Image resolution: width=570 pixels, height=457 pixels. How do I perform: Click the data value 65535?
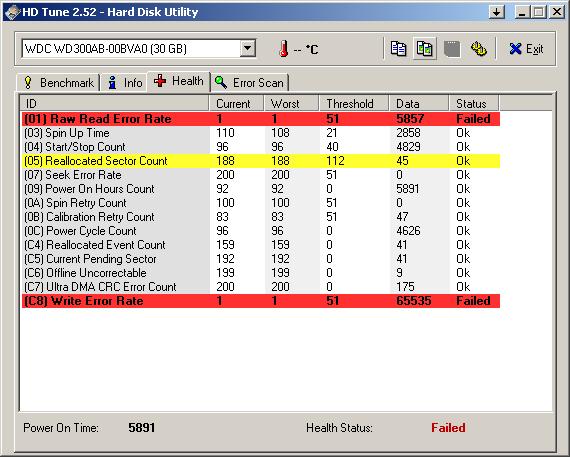click(x=414, y=301)
